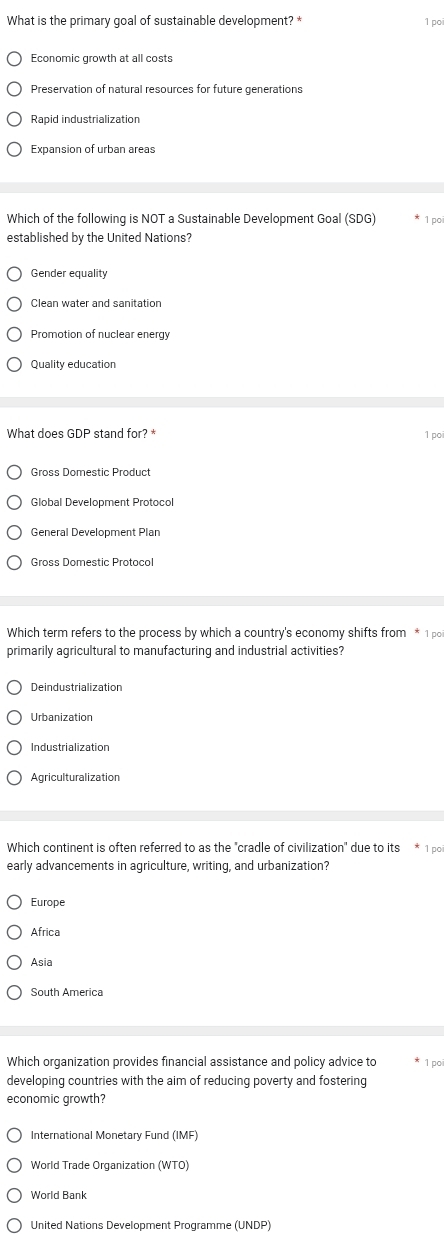Choose 'Africa' continent option
444x1241 pixels.
[14, 932]
